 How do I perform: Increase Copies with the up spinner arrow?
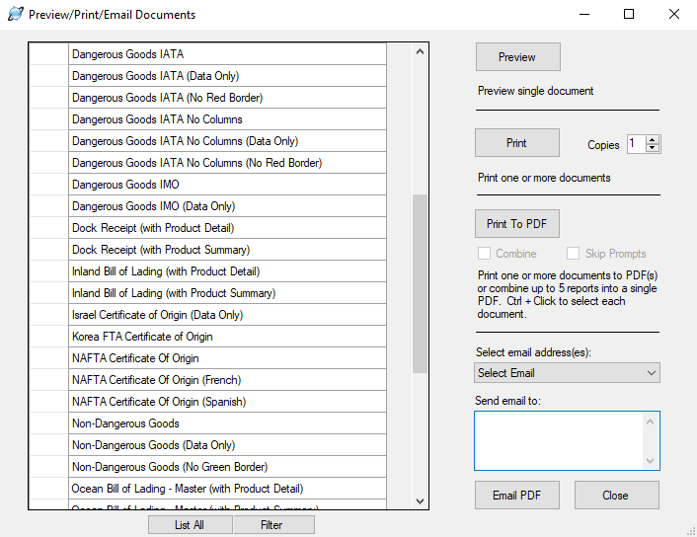coord(652,140)
